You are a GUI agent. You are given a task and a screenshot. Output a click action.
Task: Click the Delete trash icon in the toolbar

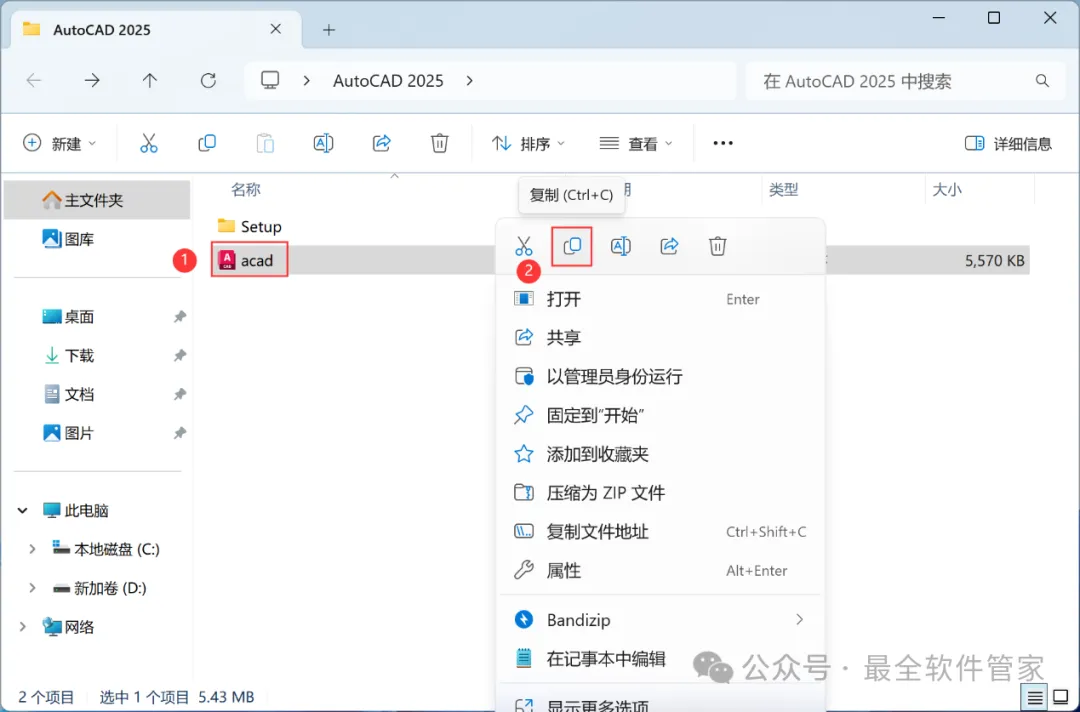coord(439,143)
